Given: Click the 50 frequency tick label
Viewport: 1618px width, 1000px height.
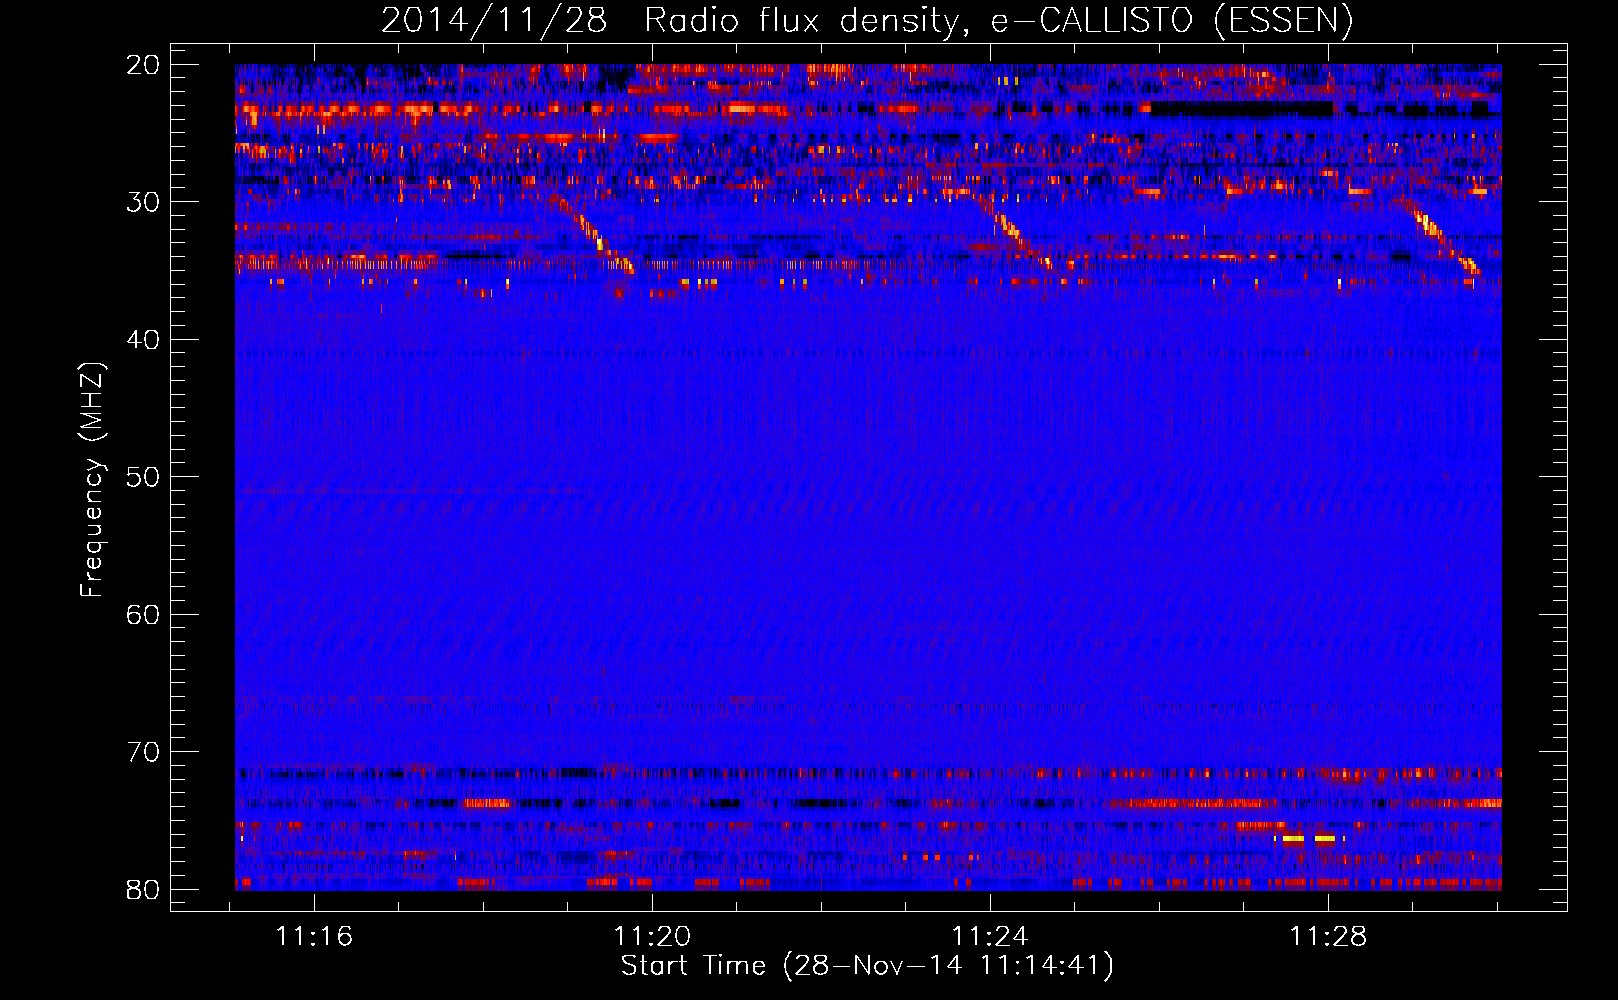Looking at the screenshot, I should pyautogui.click(x=143, y=477).
